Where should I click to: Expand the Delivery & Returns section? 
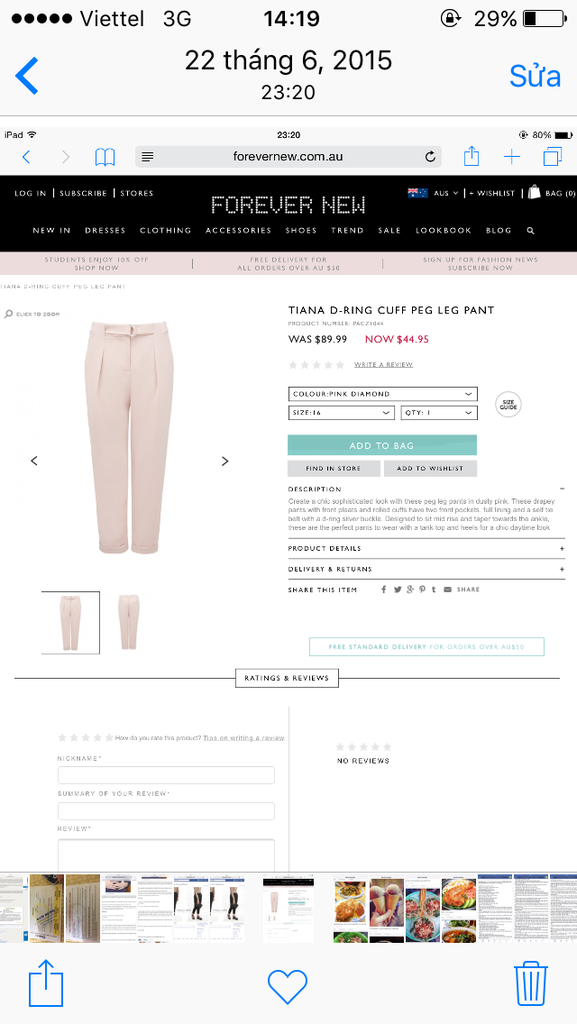426,569
